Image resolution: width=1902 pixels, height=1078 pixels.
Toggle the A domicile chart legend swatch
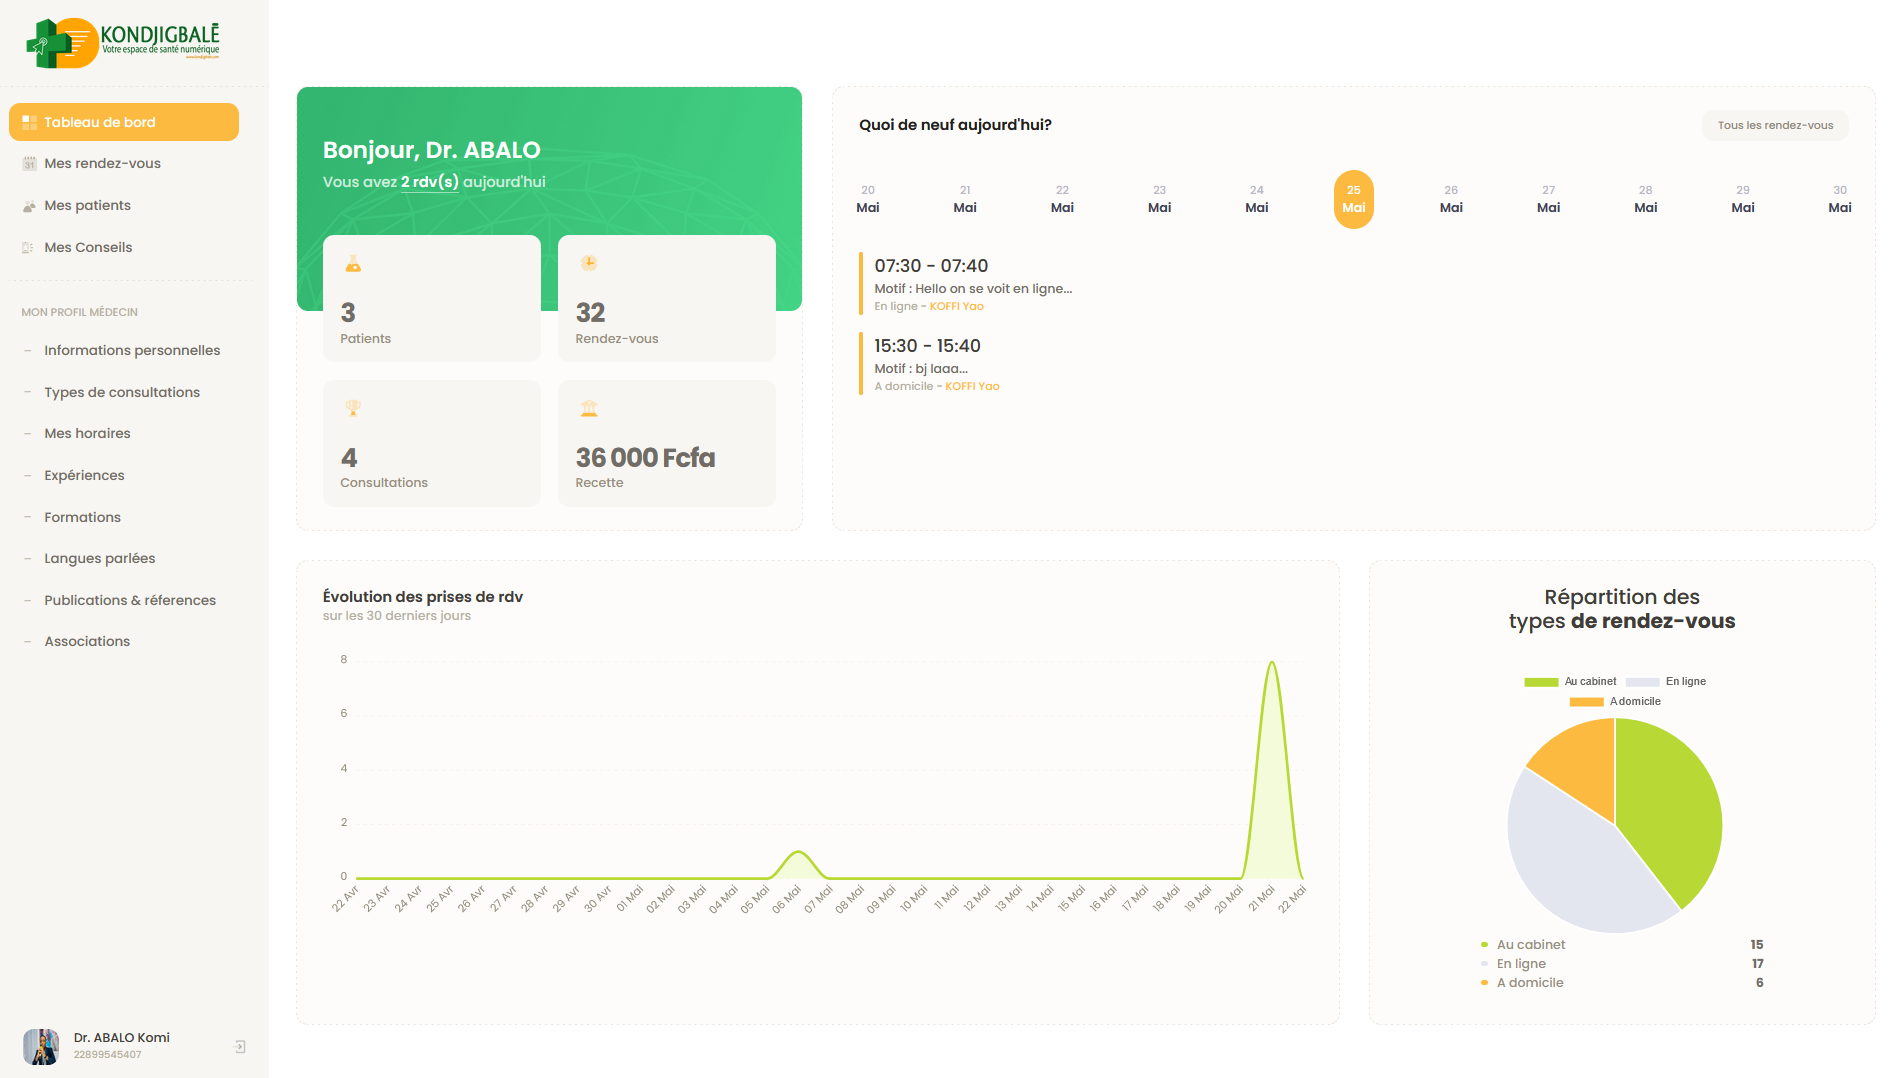[1586, 702]
